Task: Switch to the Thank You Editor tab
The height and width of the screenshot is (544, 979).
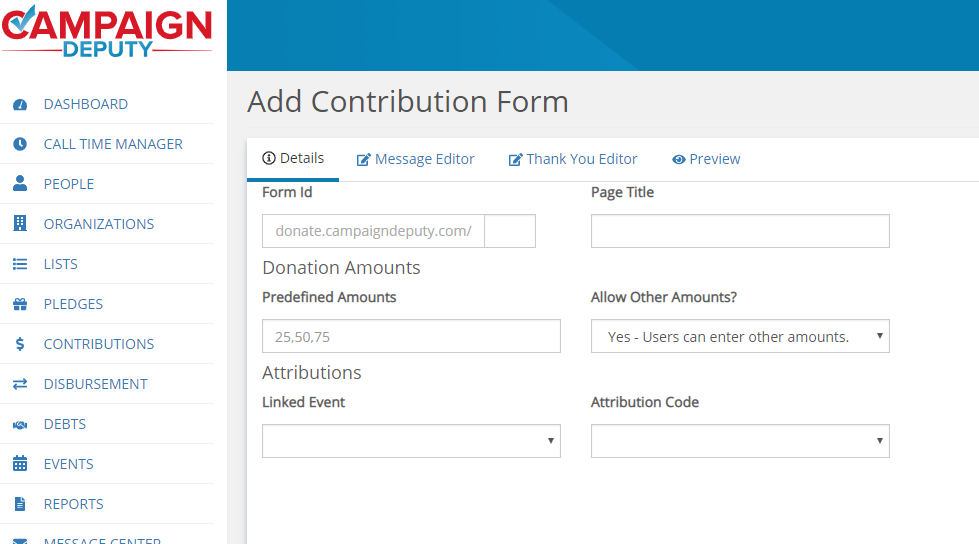Action: (573, 159)
